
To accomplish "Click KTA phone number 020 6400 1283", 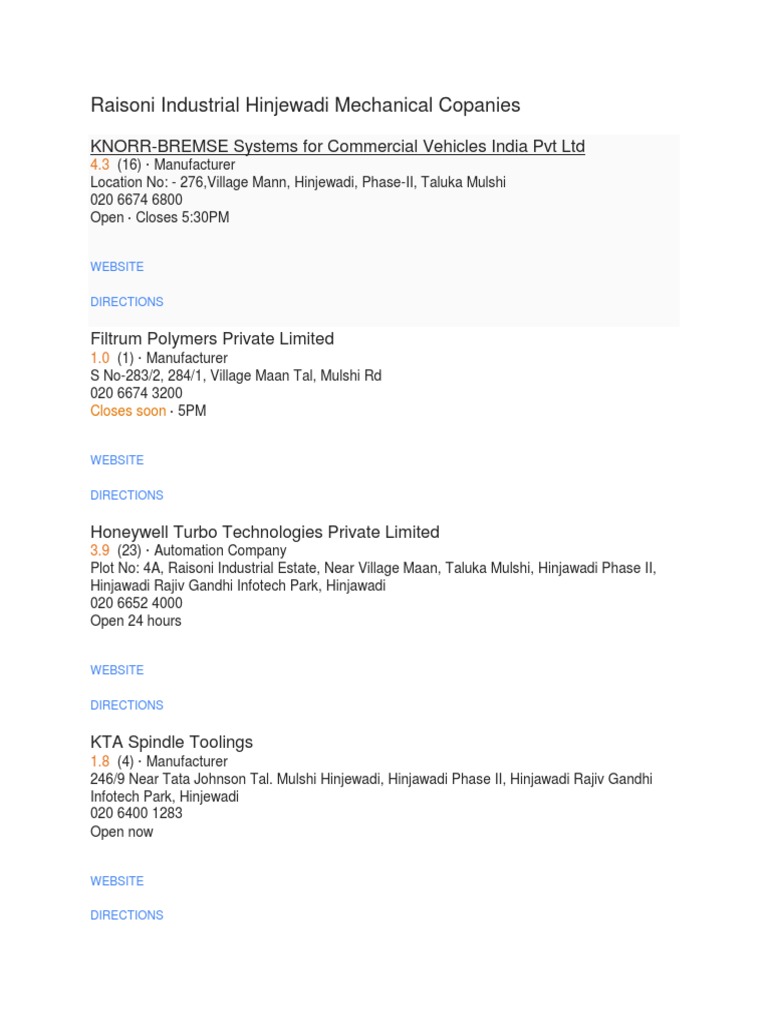I will pyautogui.click(x=136, y=814).
